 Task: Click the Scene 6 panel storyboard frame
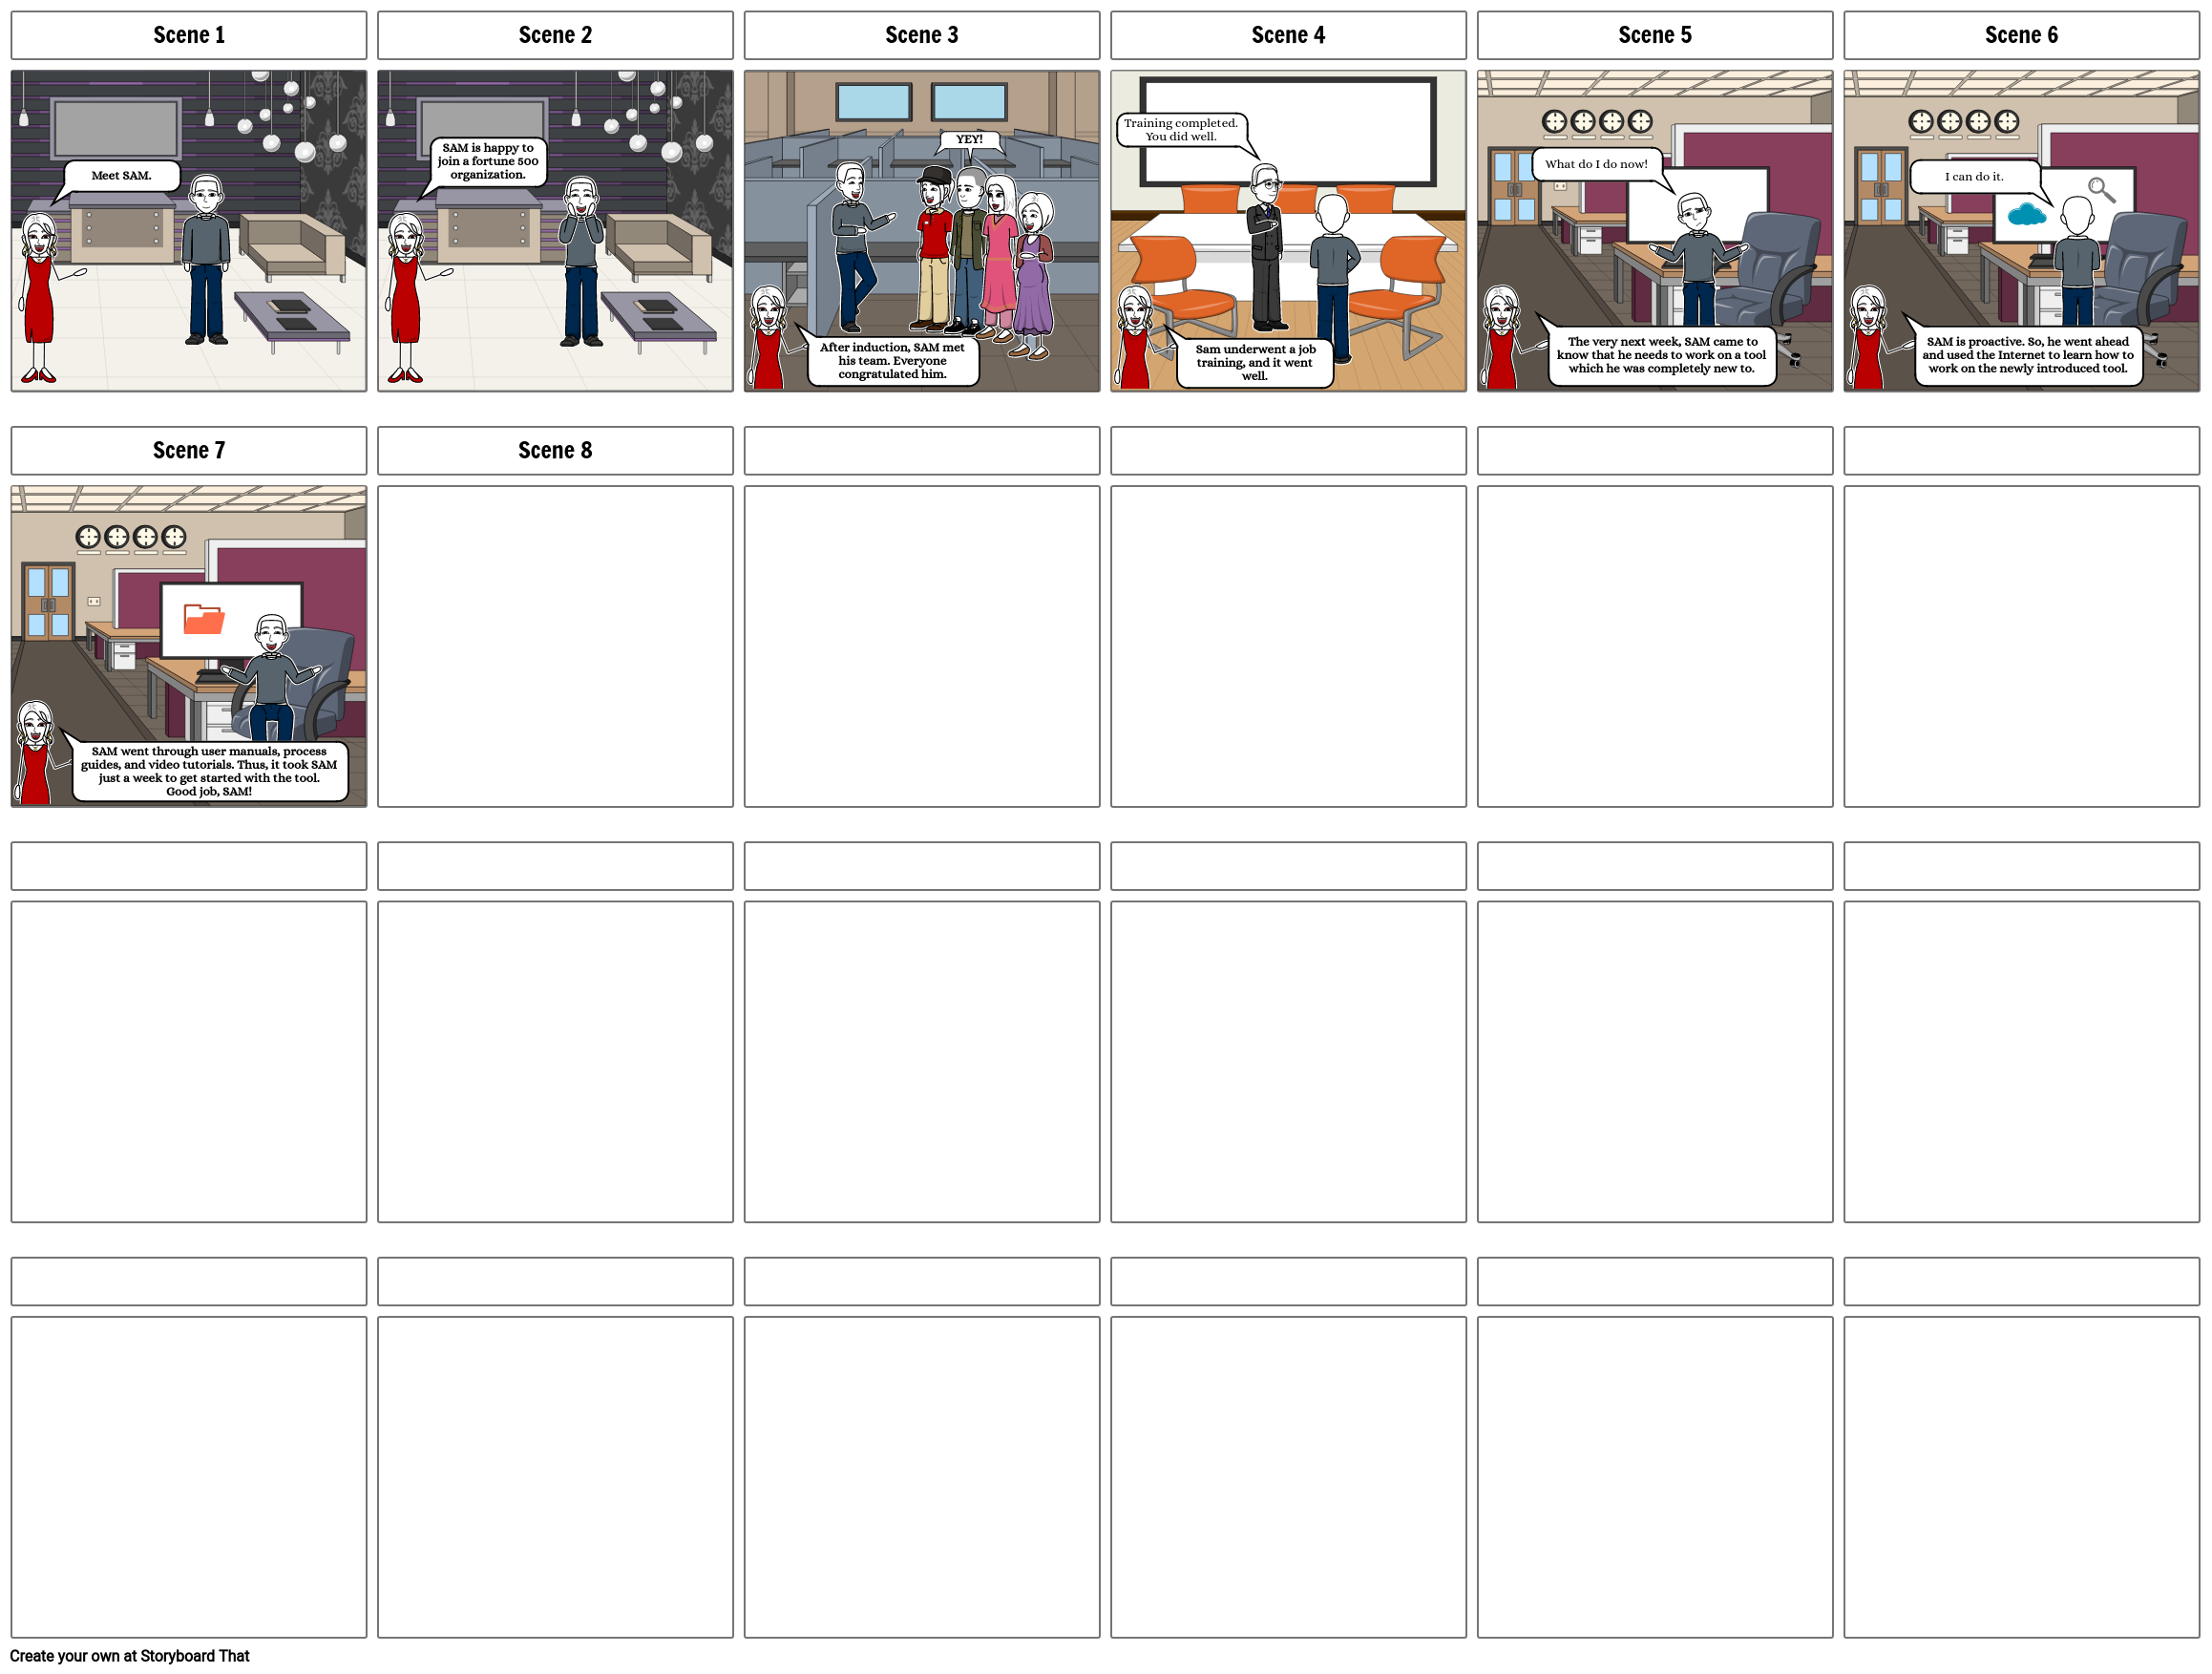click(2026, 228)
